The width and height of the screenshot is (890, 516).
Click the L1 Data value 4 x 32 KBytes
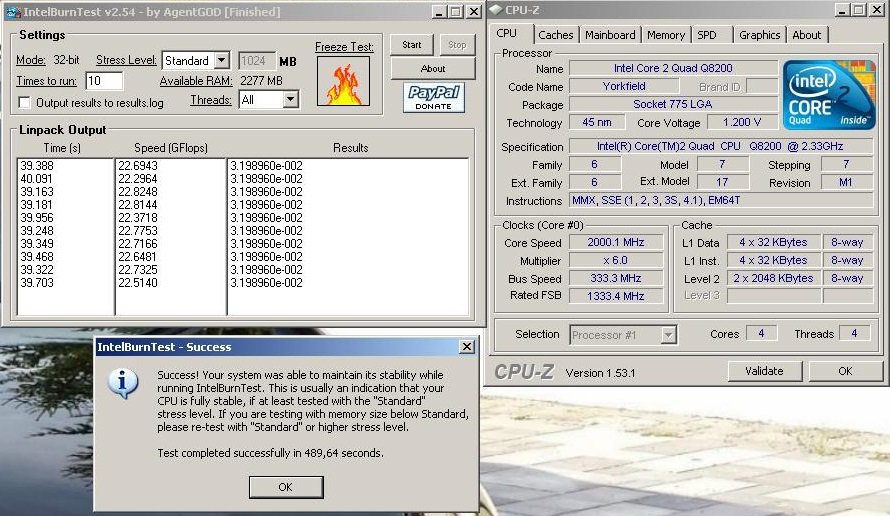(x=773, y=242)
